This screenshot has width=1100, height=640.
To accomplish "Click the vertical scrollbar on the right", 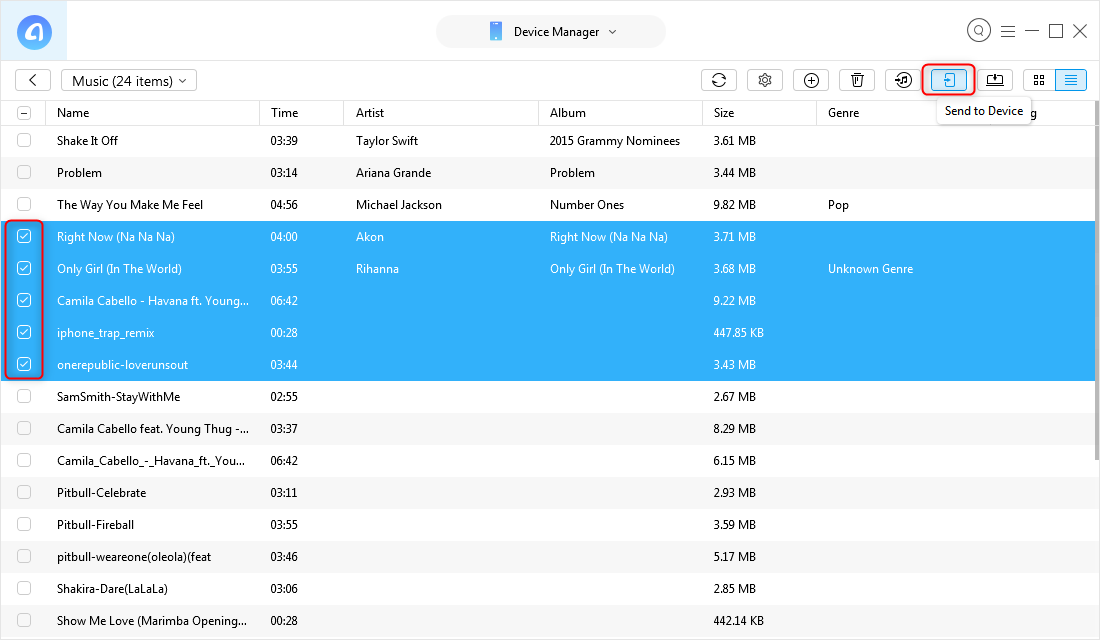I will 1094,300.
